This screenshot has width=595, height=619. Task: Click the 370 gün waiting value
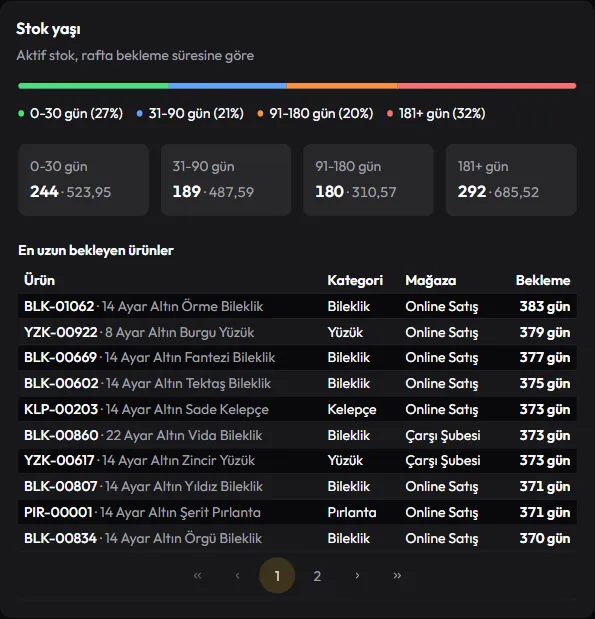pos(545,538)
